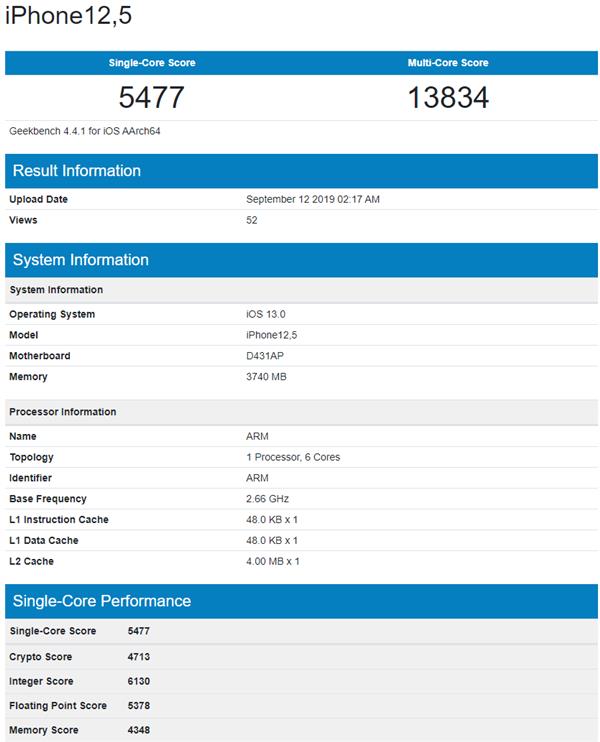The width and height of the screenshot is (600, 742).
Task: Select the L1 Instruction Cache label
Action: [59, 520]
